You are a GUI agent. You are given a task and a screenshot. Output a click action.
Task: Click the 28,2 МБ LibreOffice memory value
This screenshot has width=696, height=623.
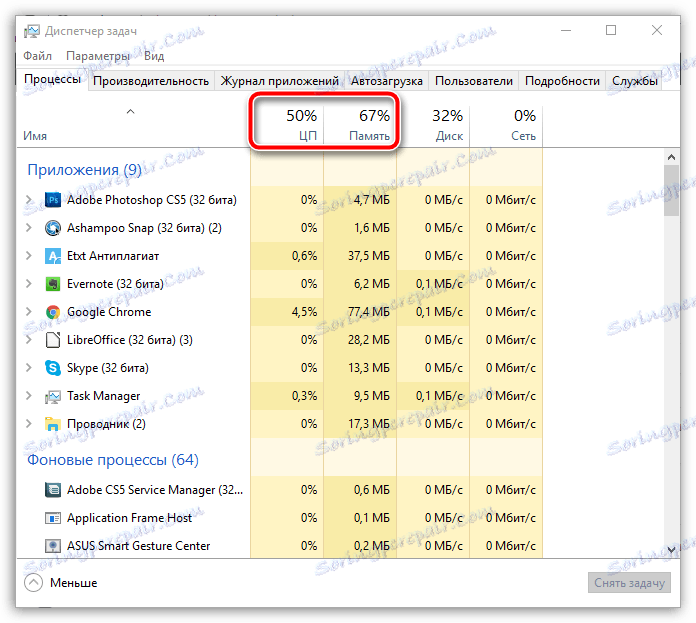click(369, 340)
